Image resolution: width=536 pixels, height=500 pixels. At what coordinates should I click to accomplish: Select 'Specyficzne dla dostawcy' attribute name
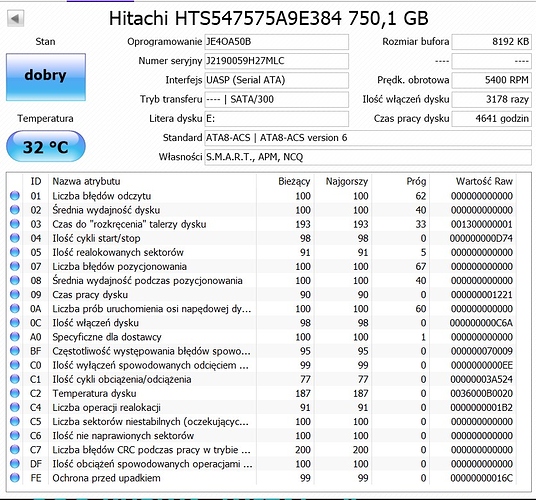click(107, 337)
